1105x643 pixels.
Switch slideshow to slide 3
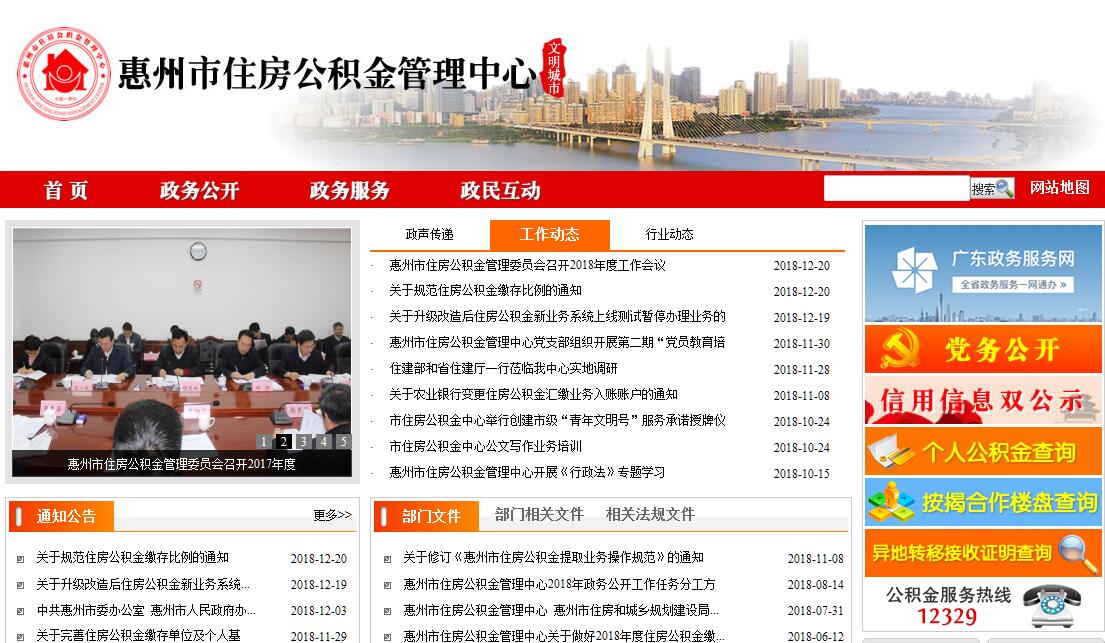(x=303, y=441)
